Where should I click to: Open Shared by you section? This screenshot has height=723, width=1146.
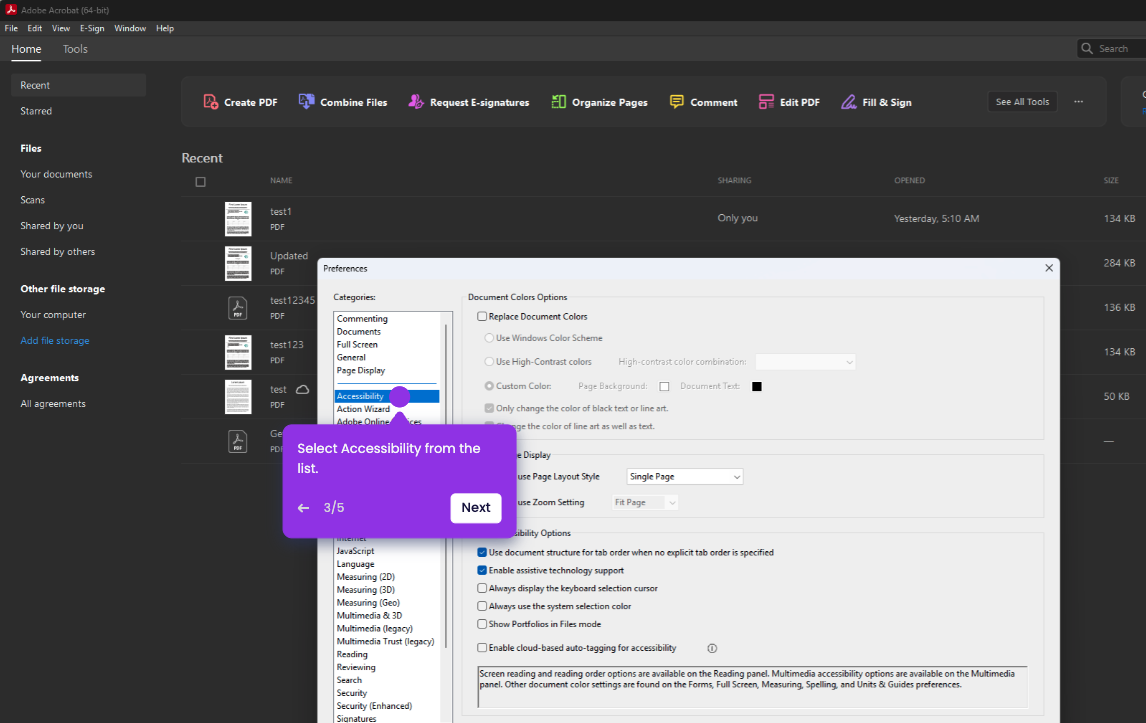(x=52, y=226)
